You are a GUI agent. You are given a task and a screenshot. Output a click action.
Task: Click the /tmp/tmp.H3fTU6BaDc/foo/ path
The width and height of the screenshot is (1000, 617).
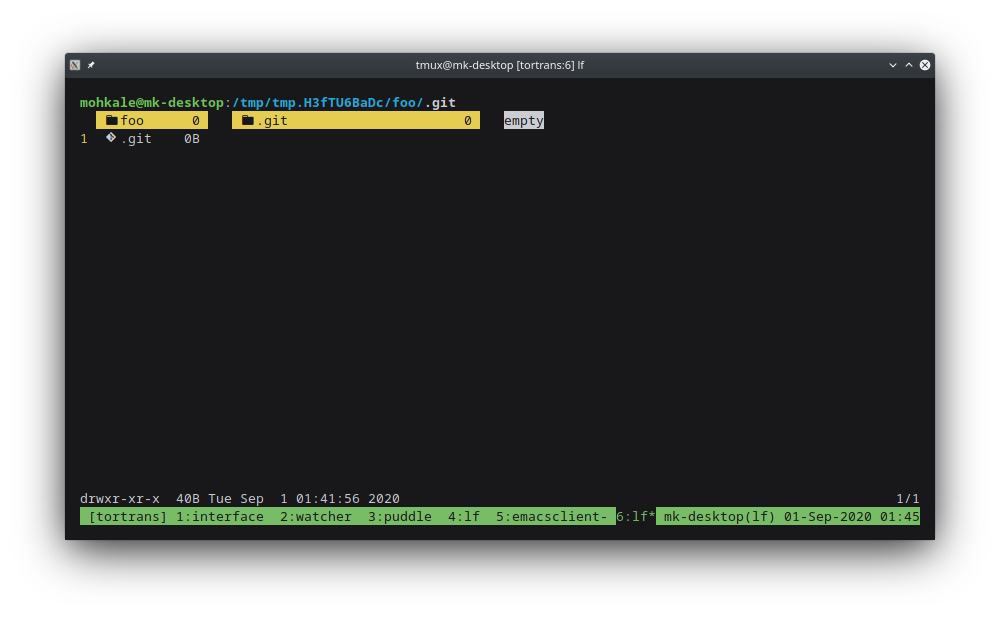[328, 102]
